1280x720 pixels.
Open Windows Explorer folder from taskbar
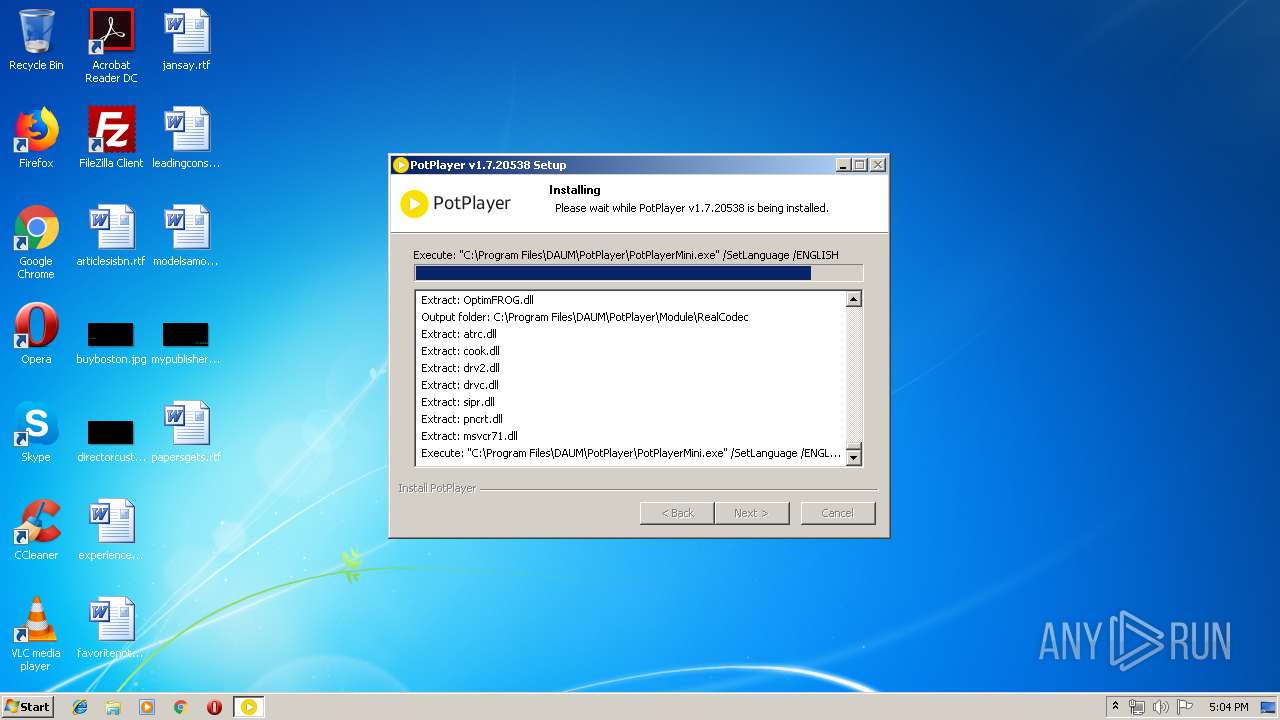(113, 707)
